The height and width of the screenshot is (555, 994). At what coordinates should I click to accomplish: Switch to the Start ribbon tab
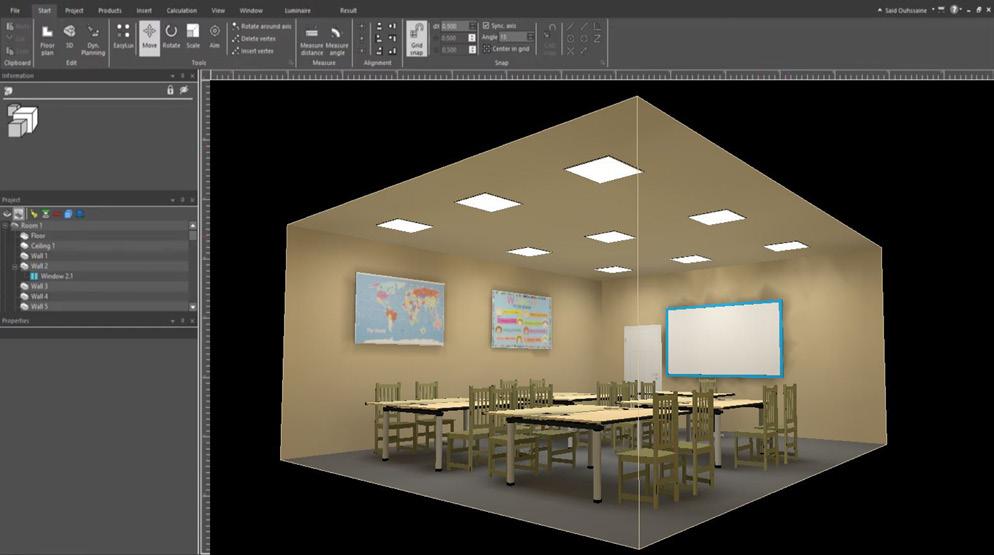44,10
